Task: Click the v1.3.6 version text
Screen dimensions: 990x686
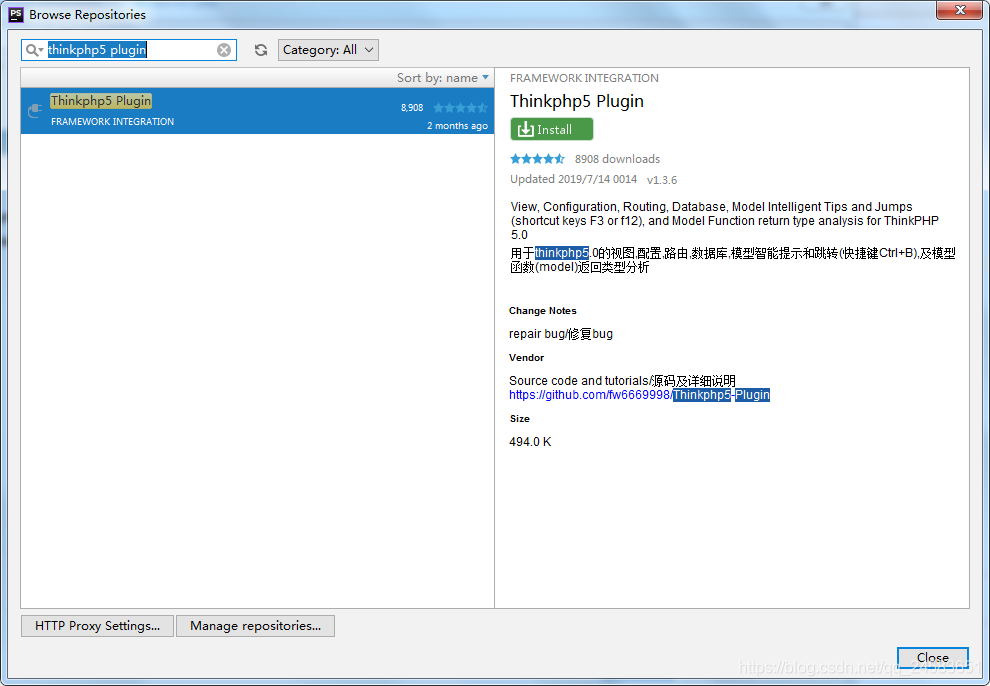Action: click(662, 180)
